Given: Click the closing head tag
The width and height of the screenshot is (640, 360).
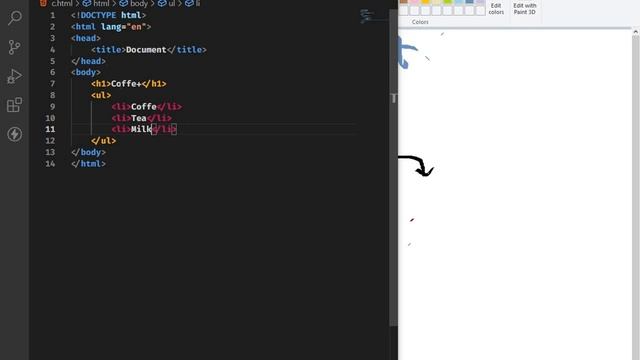Looking at the screenshot, I should (x=88, y=61).
